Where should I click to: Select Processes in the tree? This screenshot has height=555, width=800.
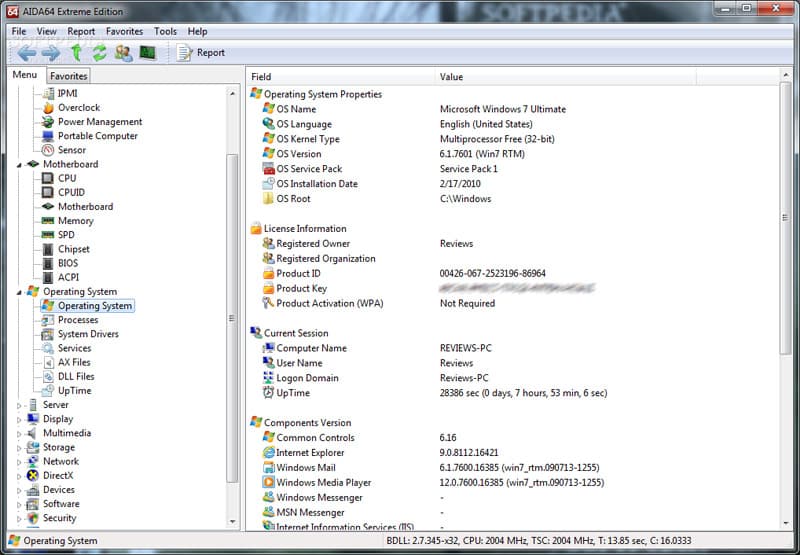[x=78, y=320]
